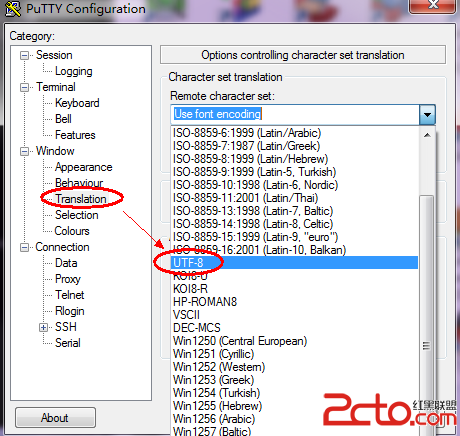This screenshot has height=436, width=460.
Task: Open Behaviour settings category
Action: coord(79,183)
